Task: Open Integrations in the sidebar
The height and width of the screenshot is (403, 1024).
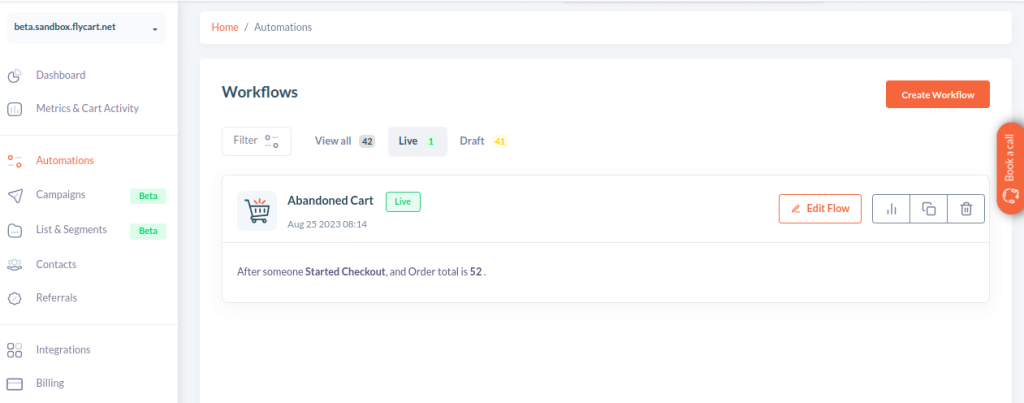Action: coord(63,349)
